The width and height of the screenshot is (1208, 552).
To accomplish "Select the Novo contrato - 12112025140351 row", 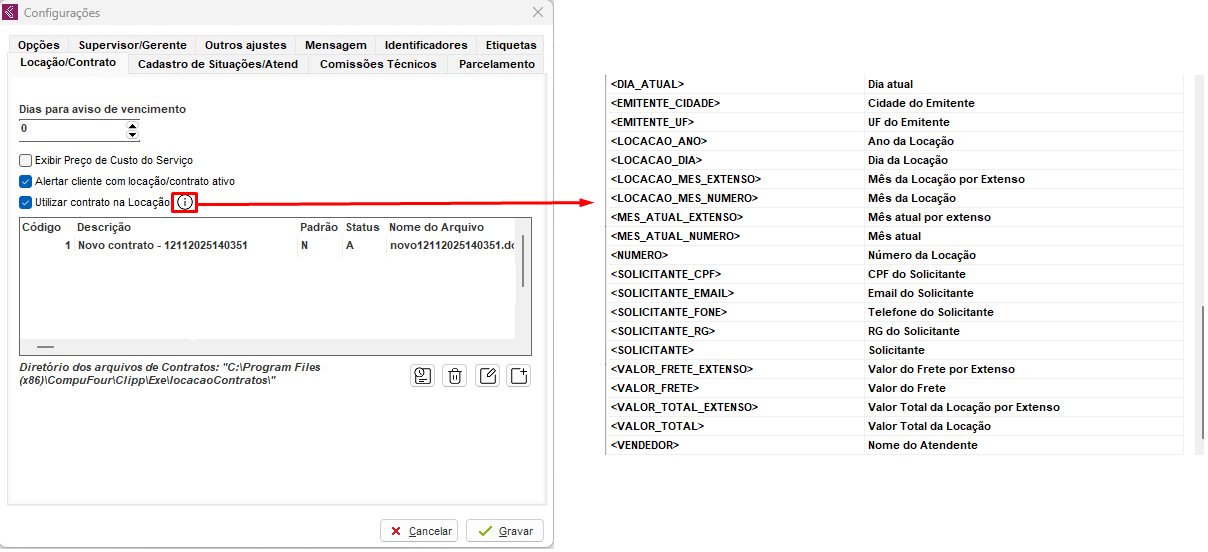I will (162, 245).
